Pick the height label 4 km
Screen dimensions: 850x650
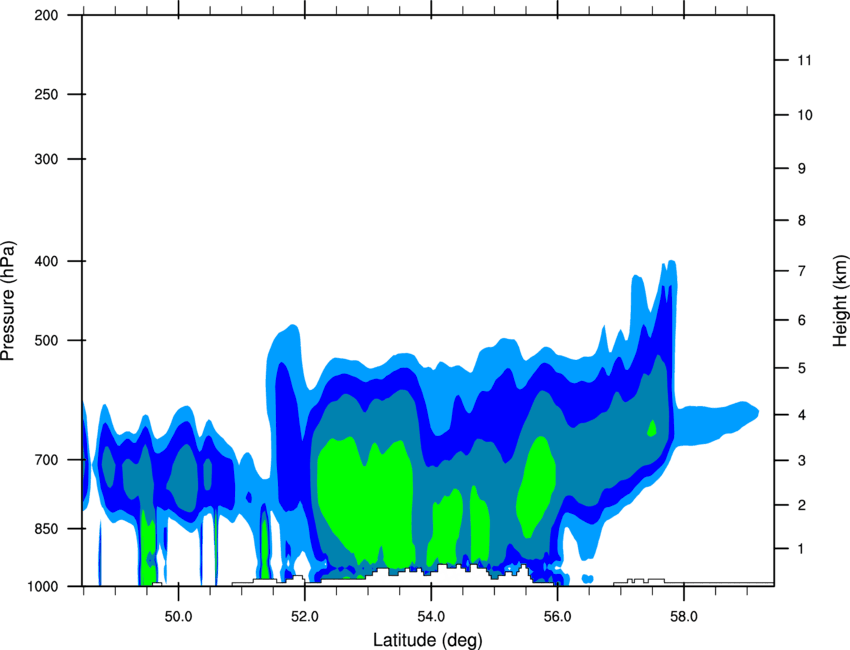click(802, 415)
